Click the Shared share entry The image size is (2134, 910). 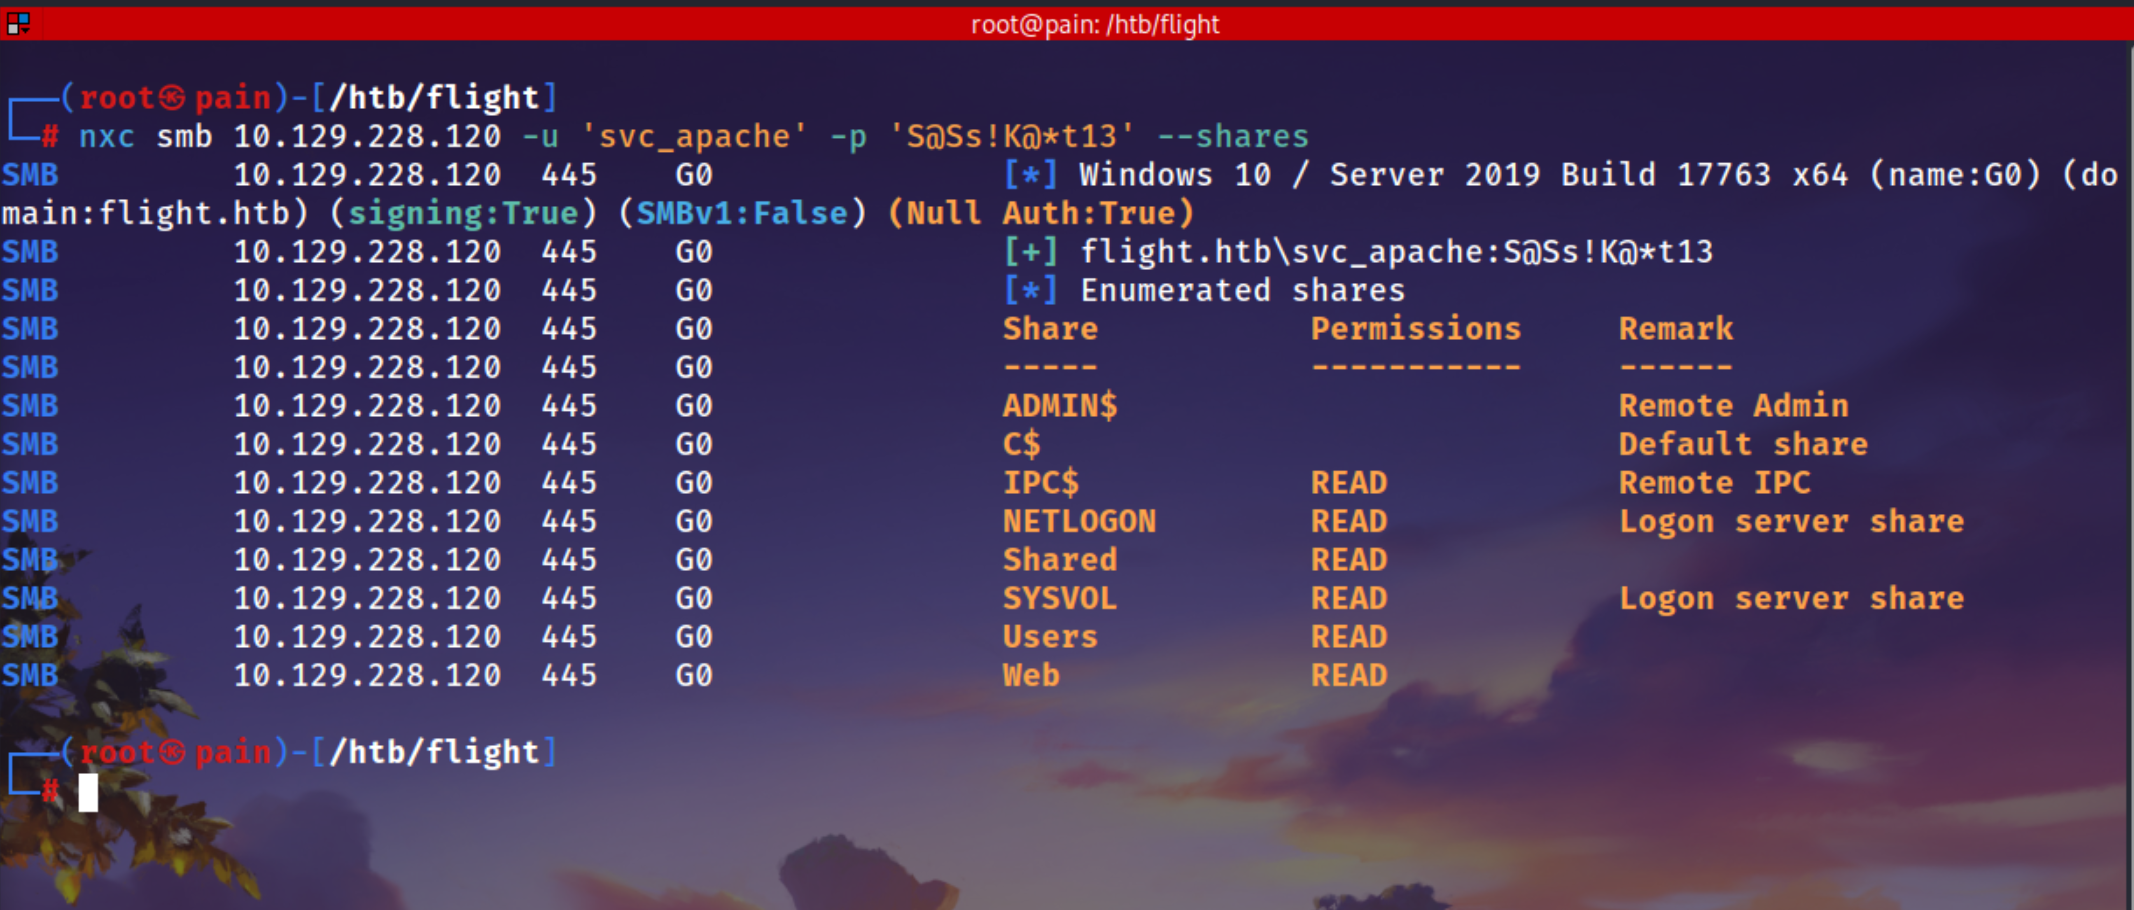pyautogui.click(x=1060, y=560)
